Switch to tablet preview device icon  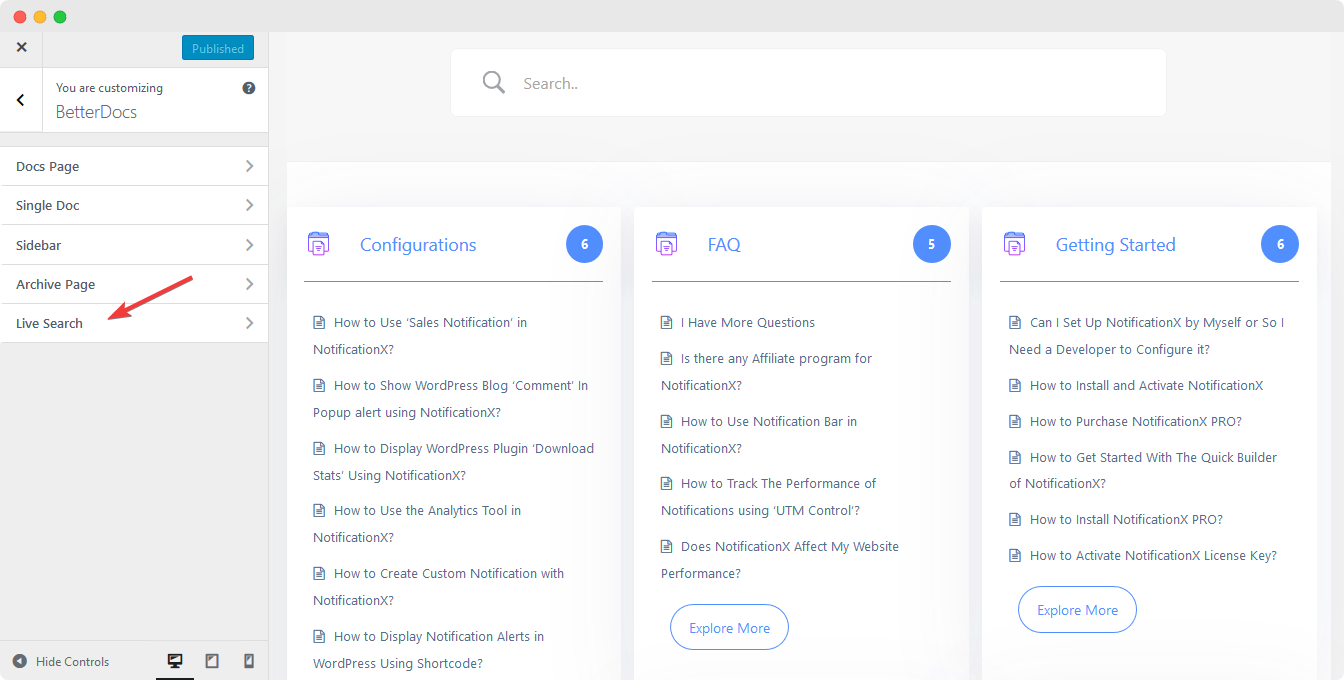[212, 661]
